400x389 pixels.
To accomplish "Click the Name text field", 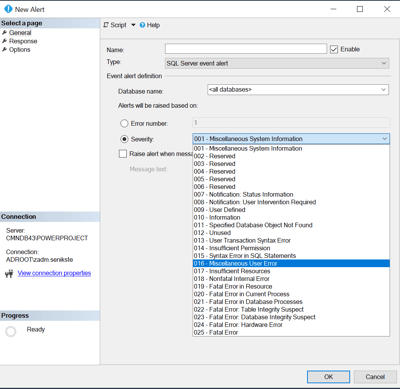I will click(x=246, y=49).
